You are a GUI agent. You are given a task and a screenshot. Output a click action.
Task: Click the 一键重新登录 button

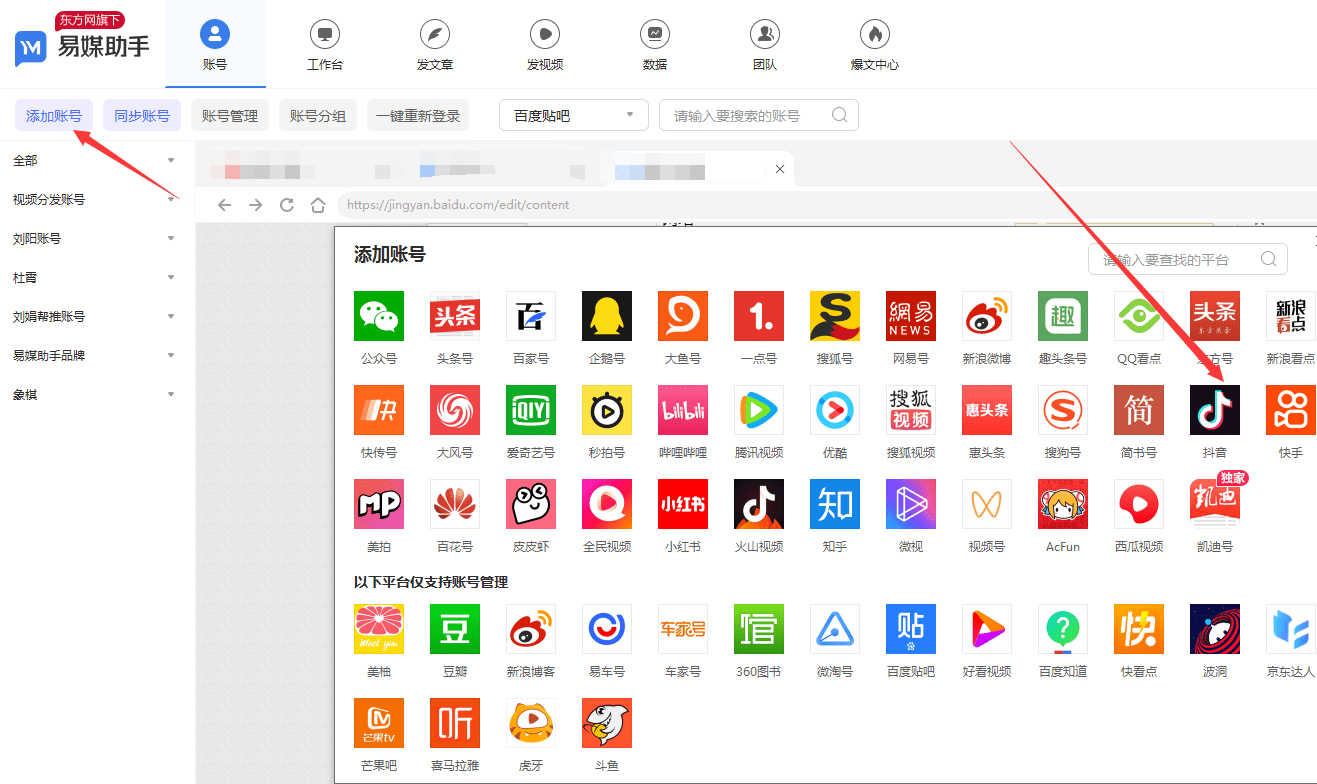click(x=418, y=115)
